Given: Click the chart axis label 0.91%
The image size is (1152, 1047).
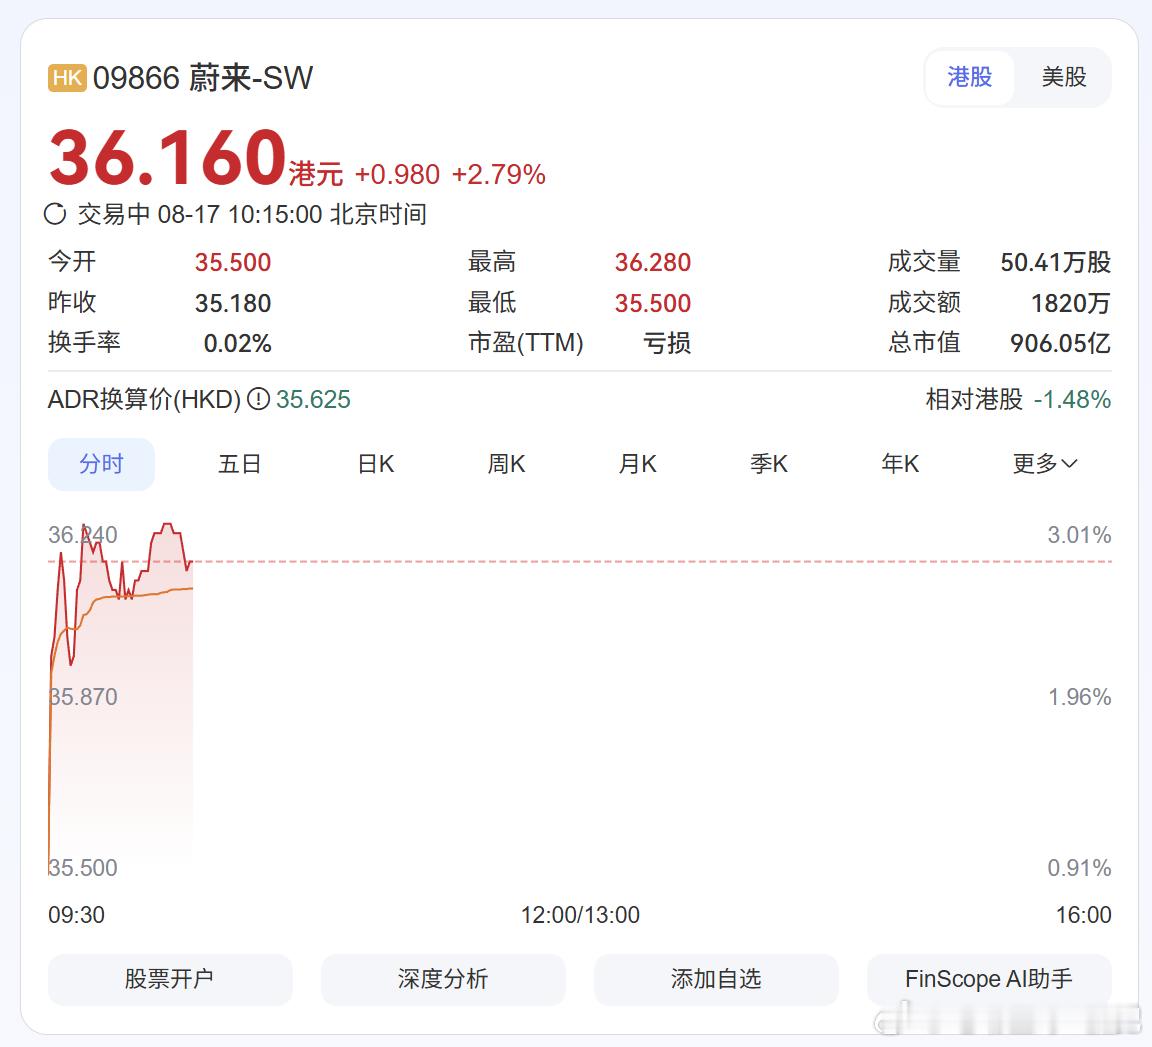Looking at the screenshot, I should click(1079, 868).
